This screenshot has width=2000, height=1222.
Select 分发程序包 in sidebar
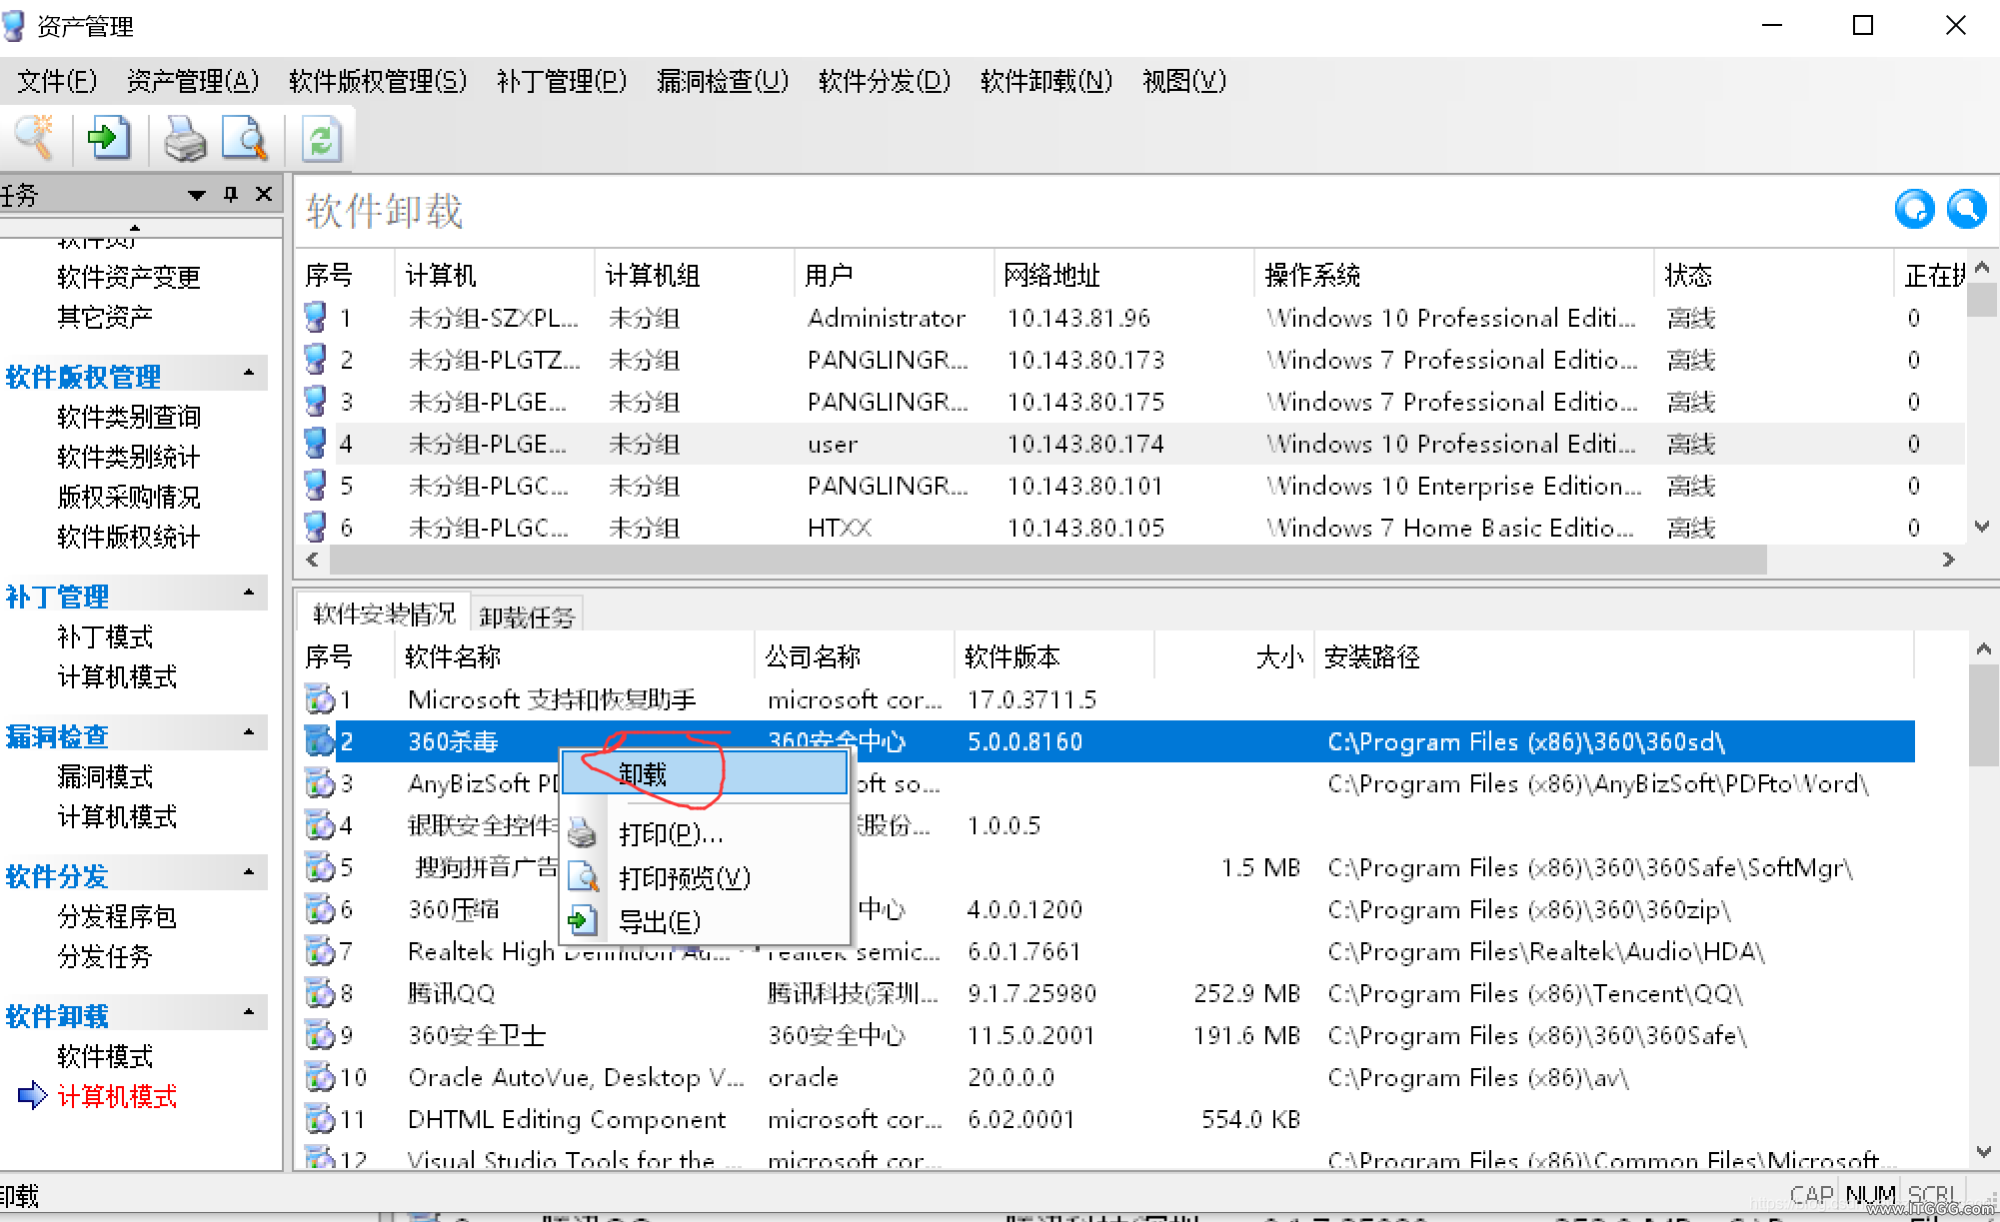tap(117, 917)
